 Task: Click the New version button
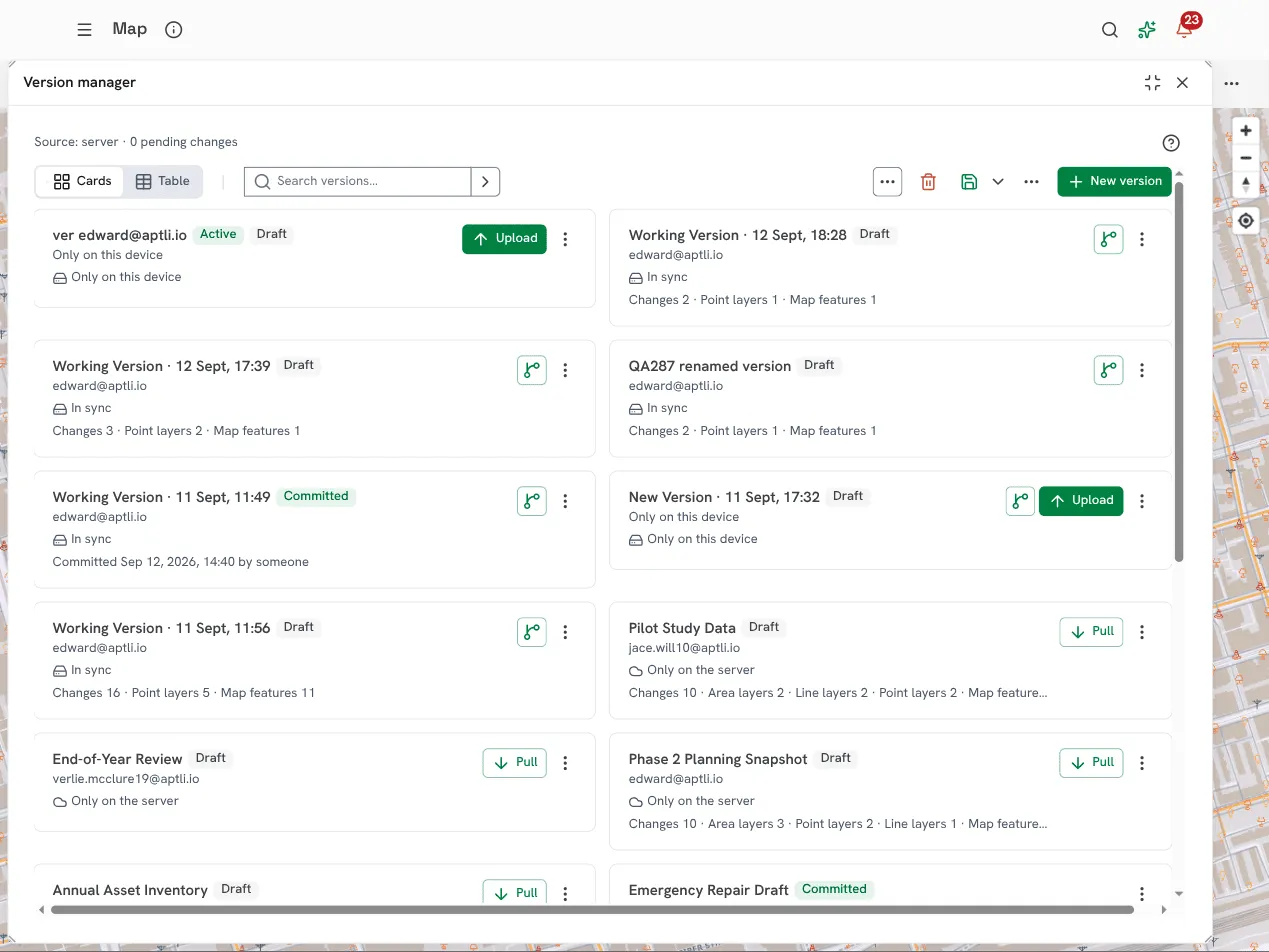(x=1114, y=181)
